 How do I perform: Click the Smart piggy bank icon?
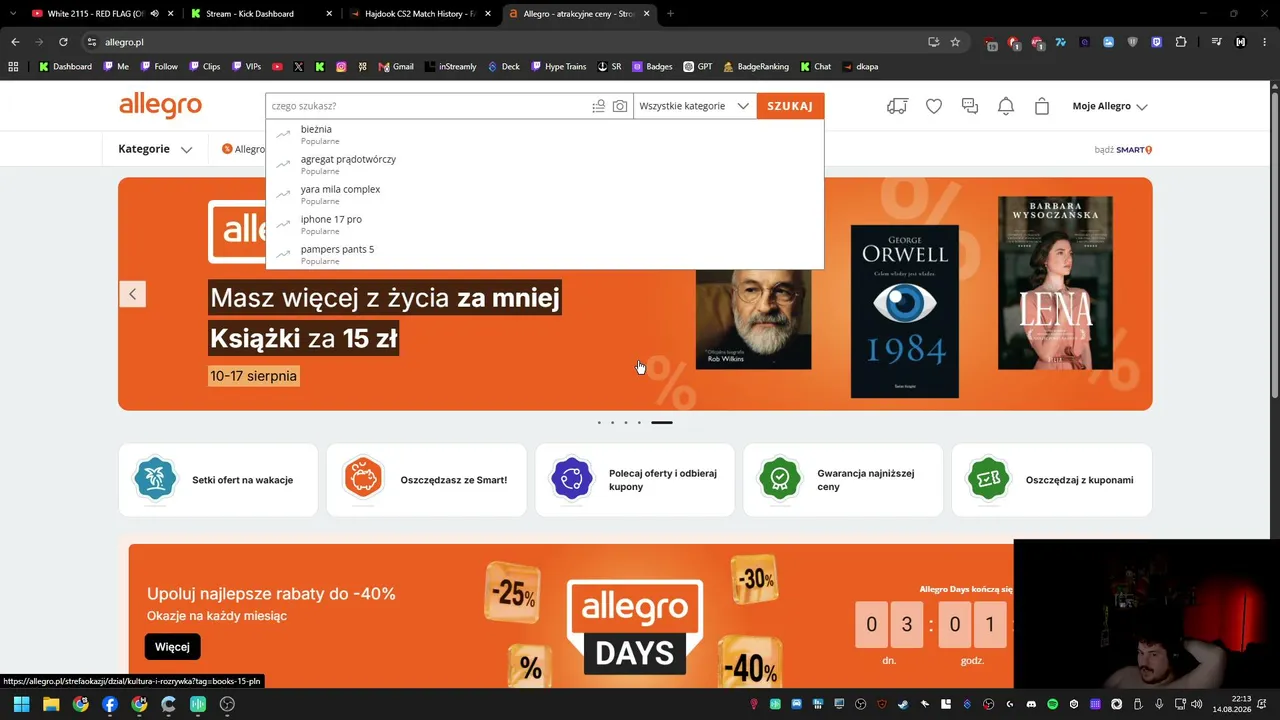(364, 480)
